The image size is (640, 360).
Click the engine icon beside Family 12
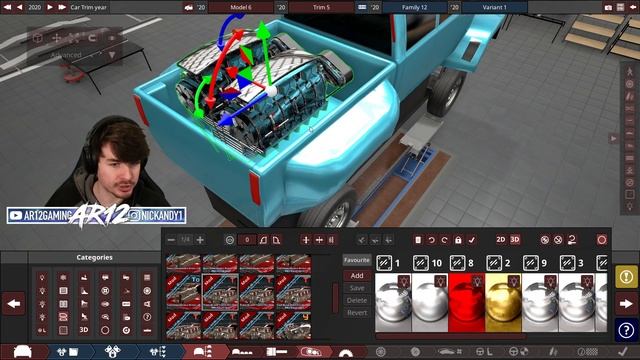point(362,7)
